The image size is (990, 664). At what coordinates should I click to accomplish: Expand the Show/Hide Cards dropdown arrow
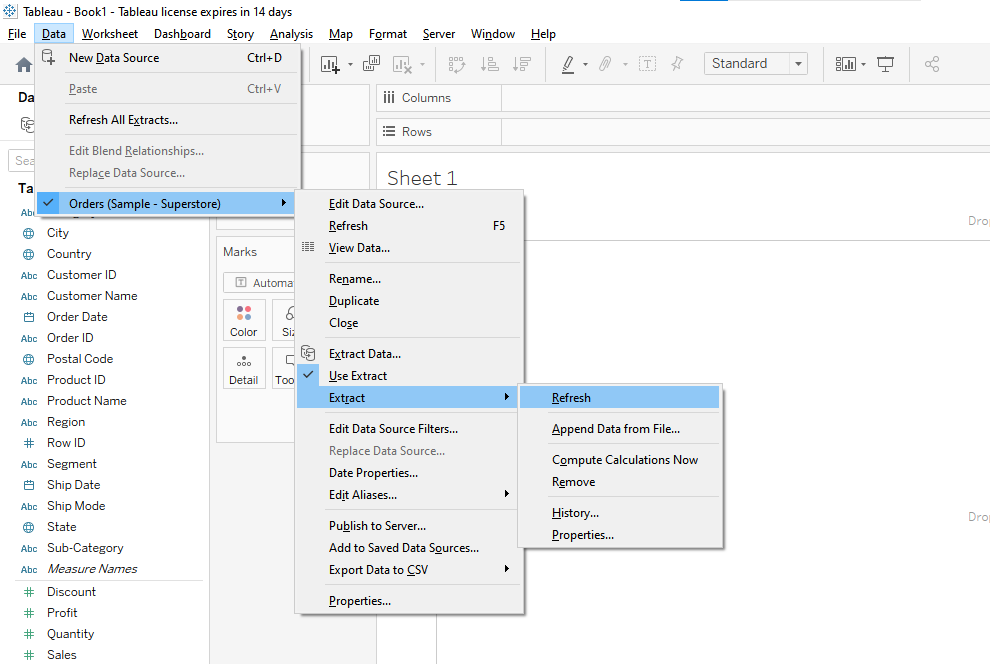click(864, 64)
